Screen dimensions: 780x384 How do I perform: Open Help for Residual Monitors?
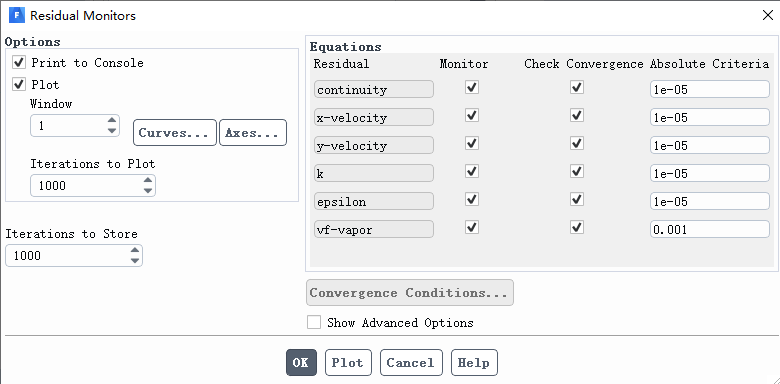pos(474,363)
